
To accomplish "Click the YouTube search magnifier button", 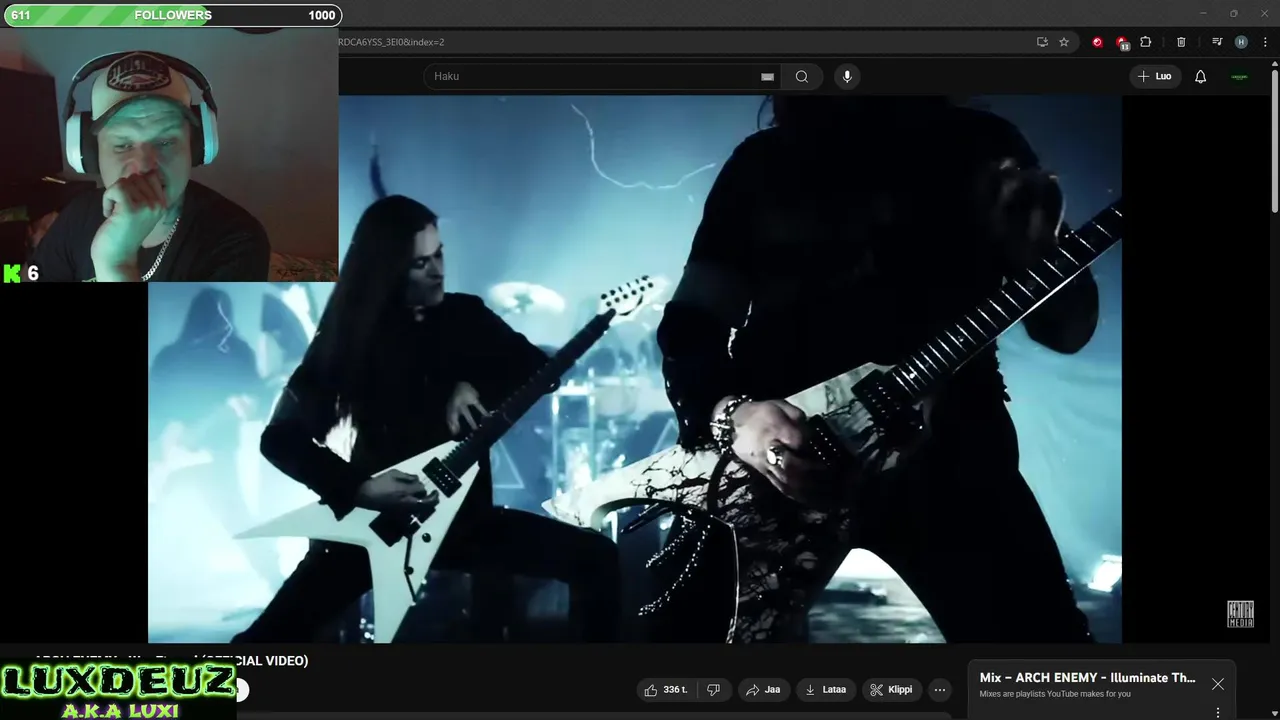I will coord(802,77).
